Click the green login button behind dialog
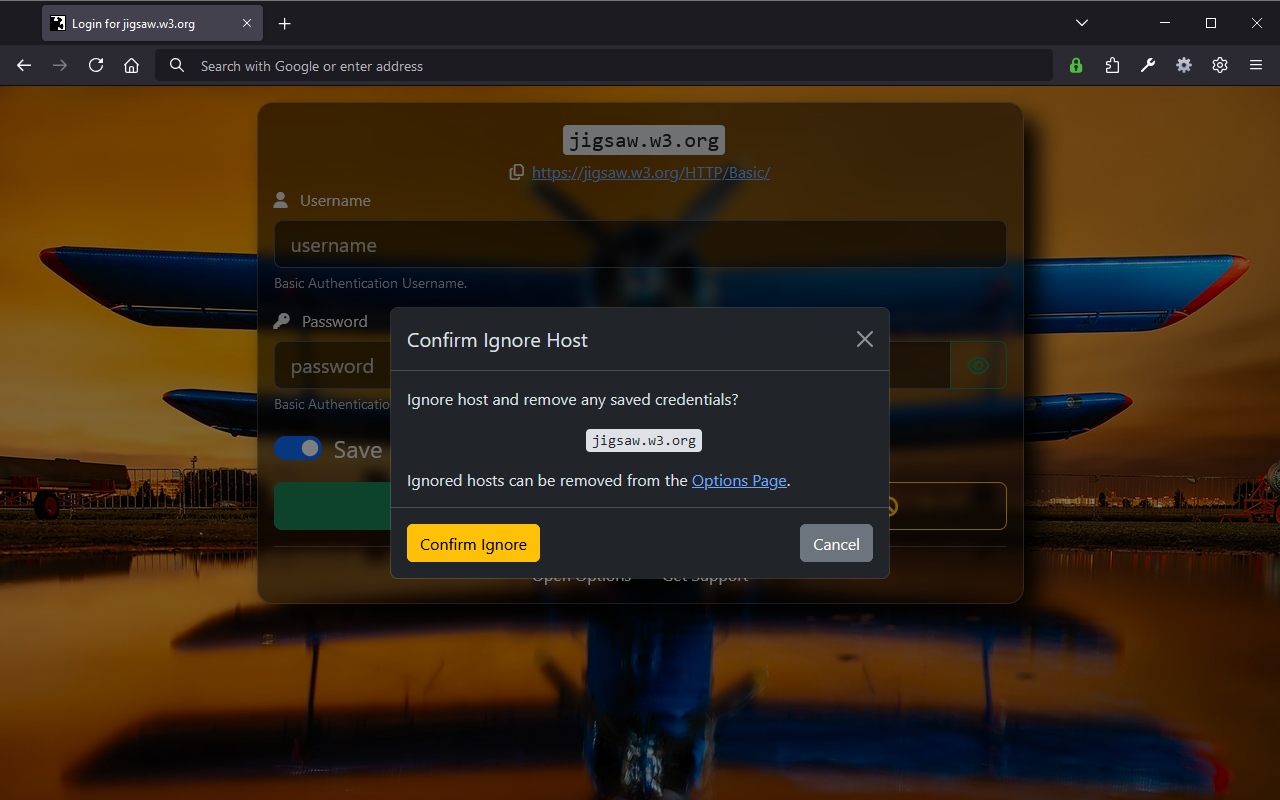Screen dimensions: 1280x800 331,506
